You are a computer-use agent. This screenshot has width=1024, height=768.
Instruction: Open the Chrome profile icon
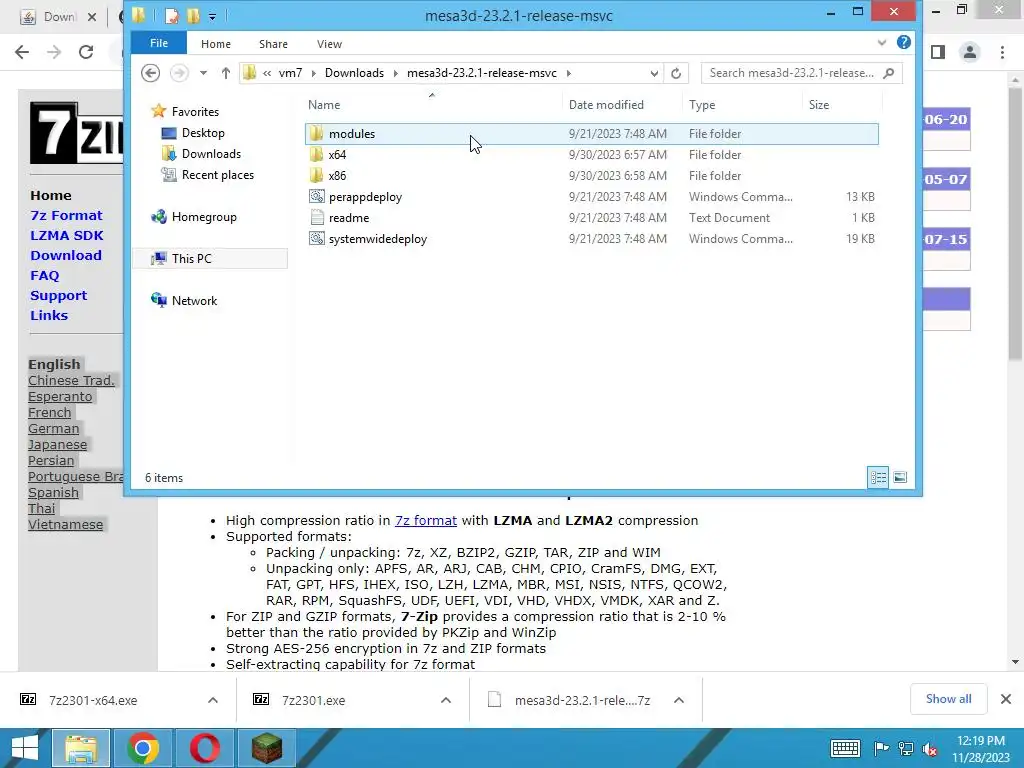click(x=970, y=52)
